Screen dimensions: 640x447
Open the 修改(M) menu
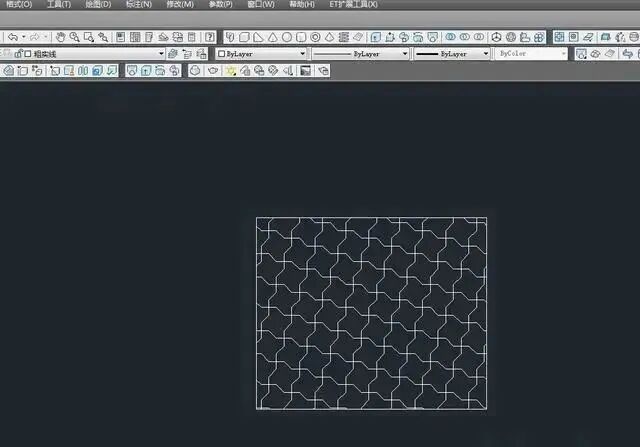pos(180,4)
